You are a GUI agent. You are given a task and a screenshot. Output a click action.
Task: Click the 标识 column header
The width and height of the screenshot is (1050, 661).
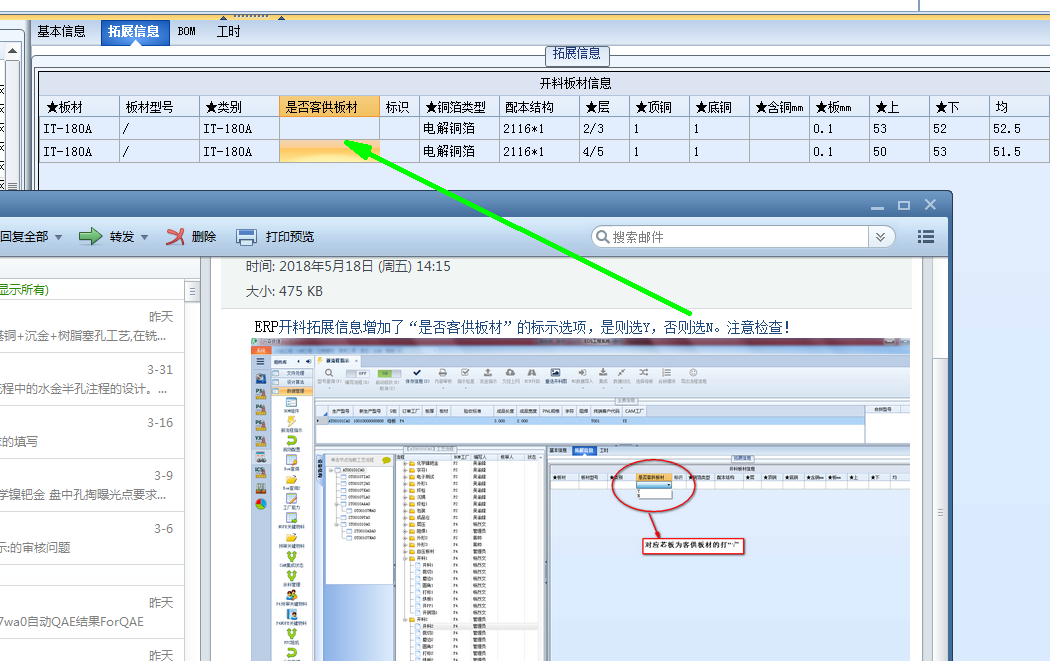pos(399,107)
